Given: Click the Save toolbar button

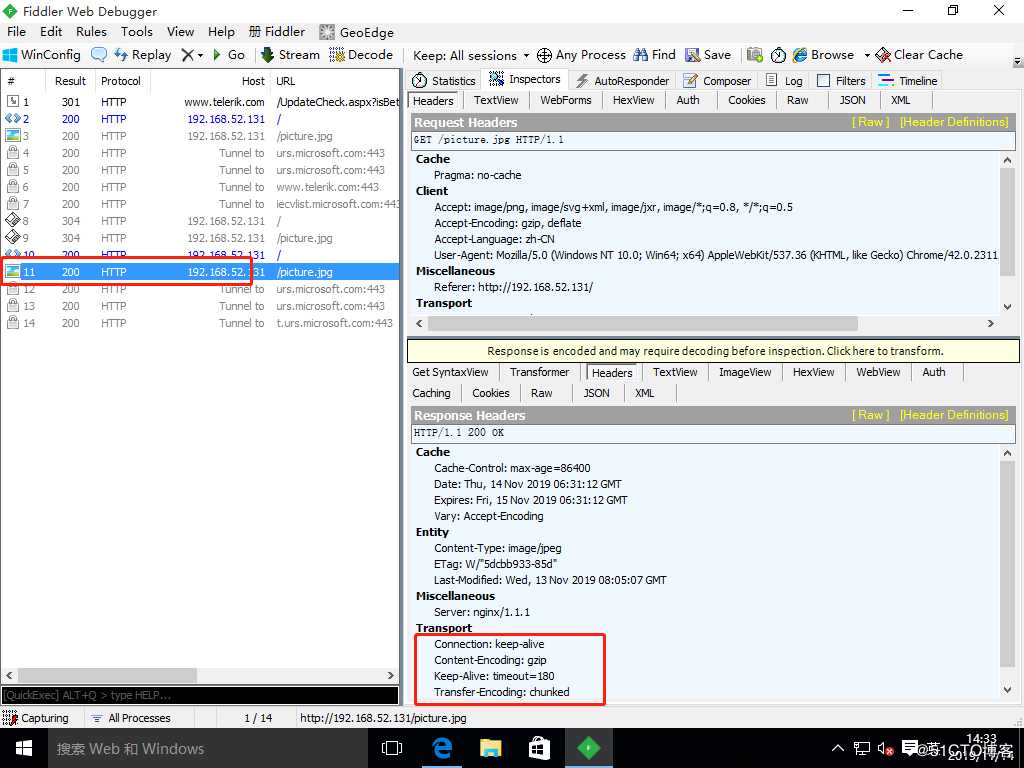Looking at the screenshot, I should click(x=708, y=55).
